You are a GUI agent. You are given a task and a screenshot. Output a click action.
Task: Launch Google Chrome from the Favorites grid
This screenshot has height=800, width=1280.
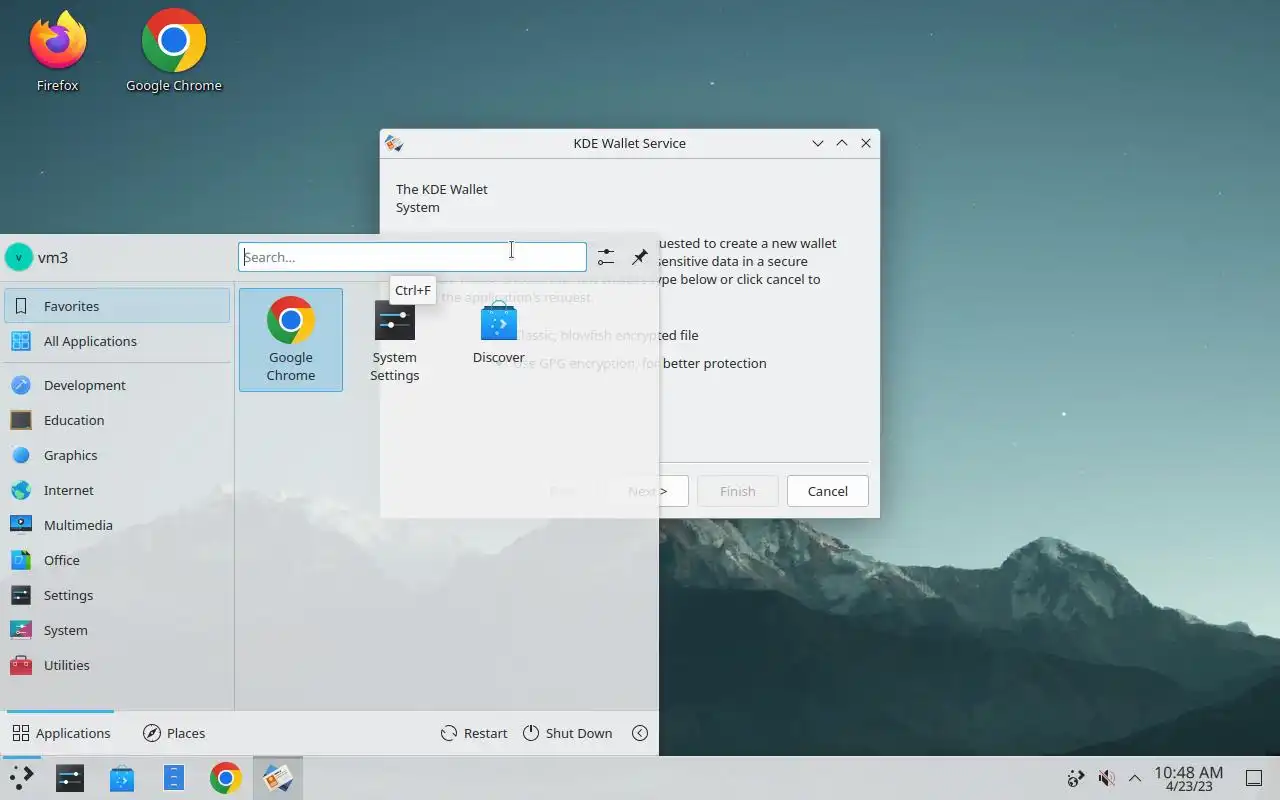point(291,340)
